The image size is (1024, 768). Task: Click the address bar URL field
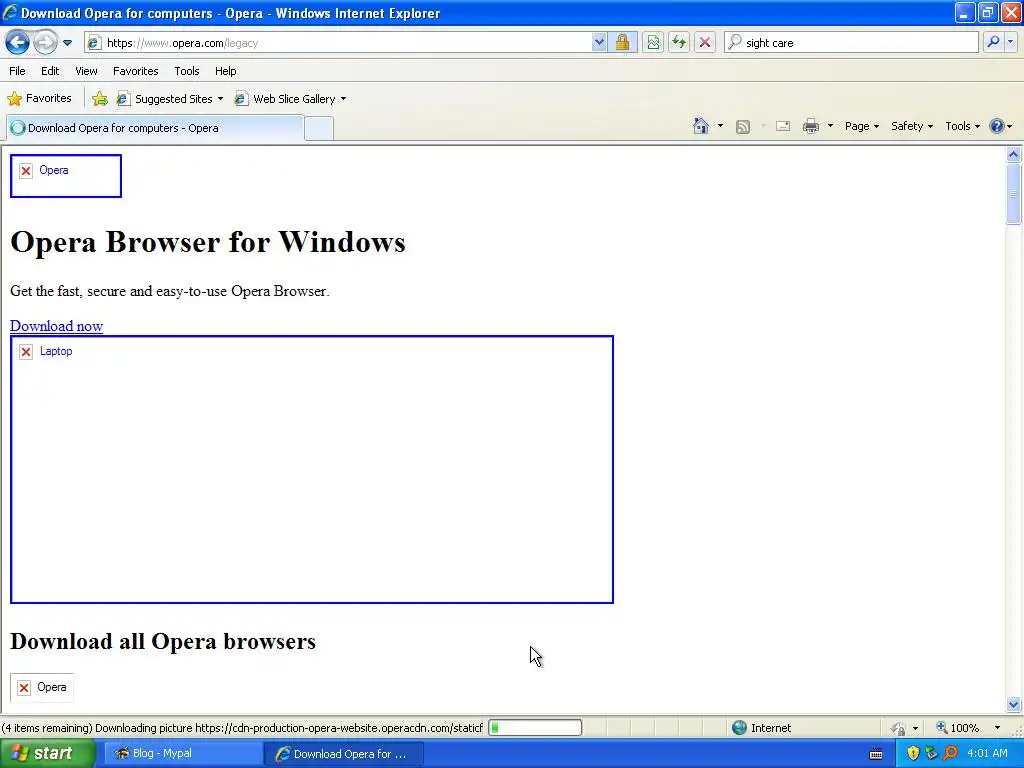point(338,43)
